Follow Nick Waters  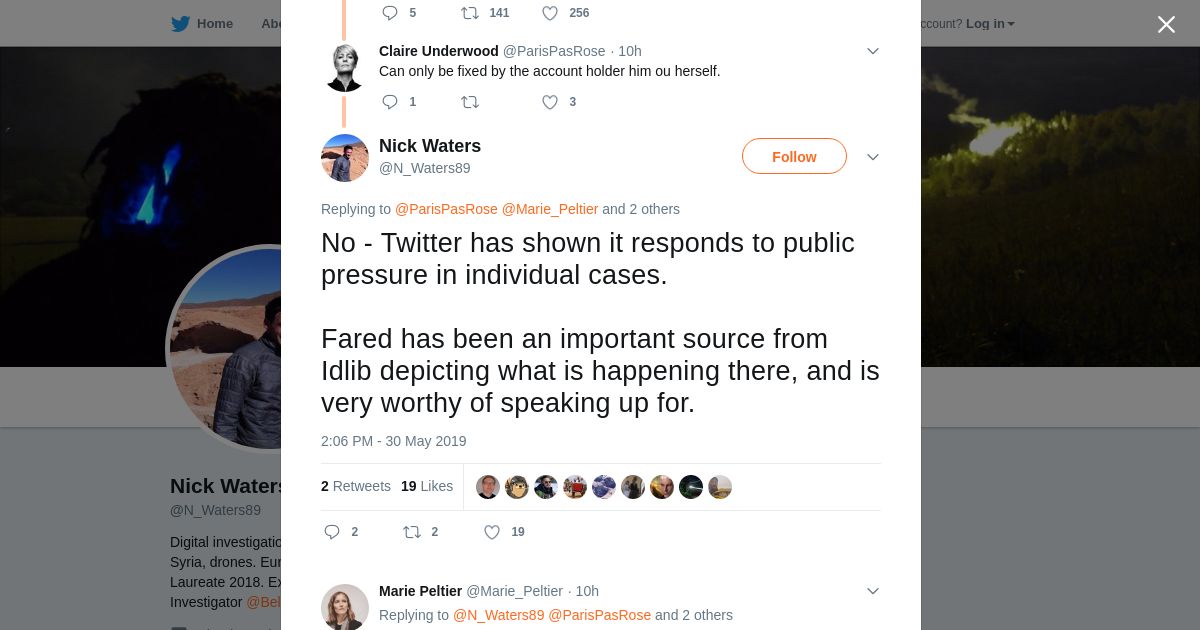pyautogui.click(x=794, y=157)
